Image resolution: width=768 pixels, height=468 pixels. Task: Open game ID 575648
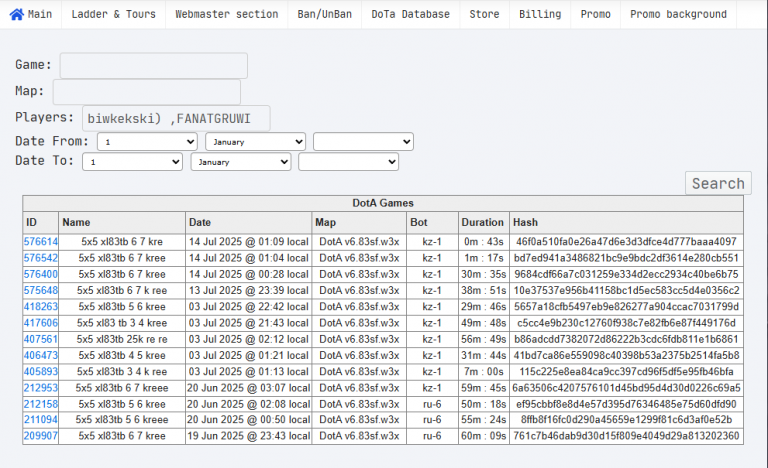point(41,290)
